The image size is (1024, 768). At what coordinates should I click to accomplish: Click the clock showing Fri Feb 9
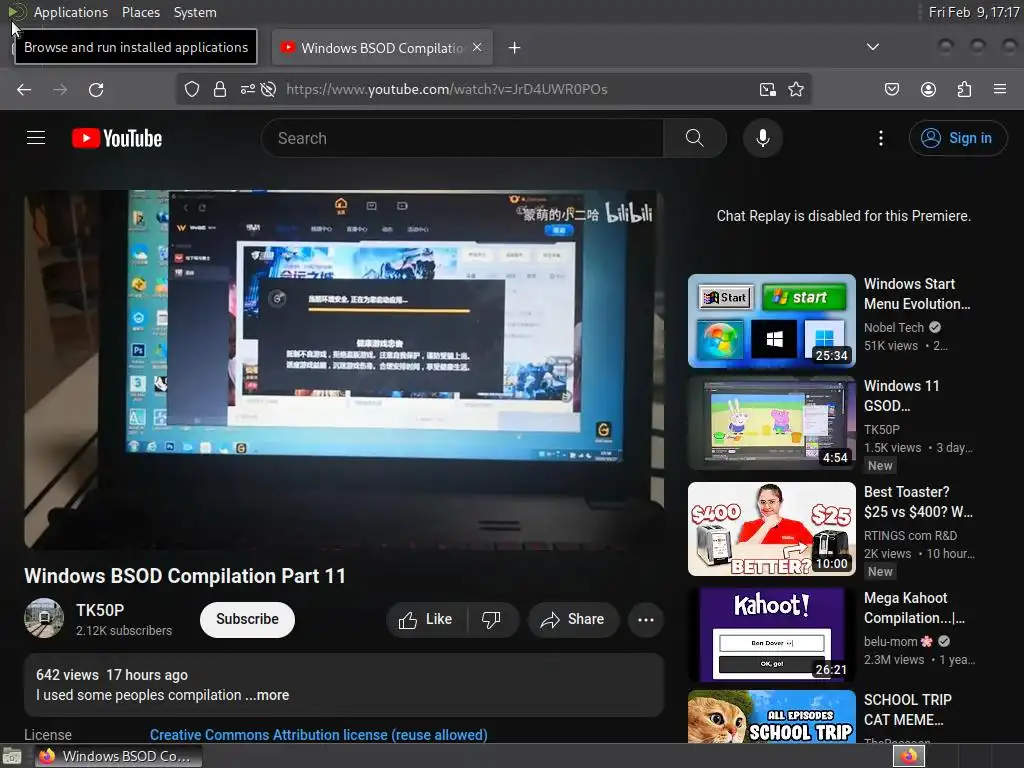click(x=974, y=12)
